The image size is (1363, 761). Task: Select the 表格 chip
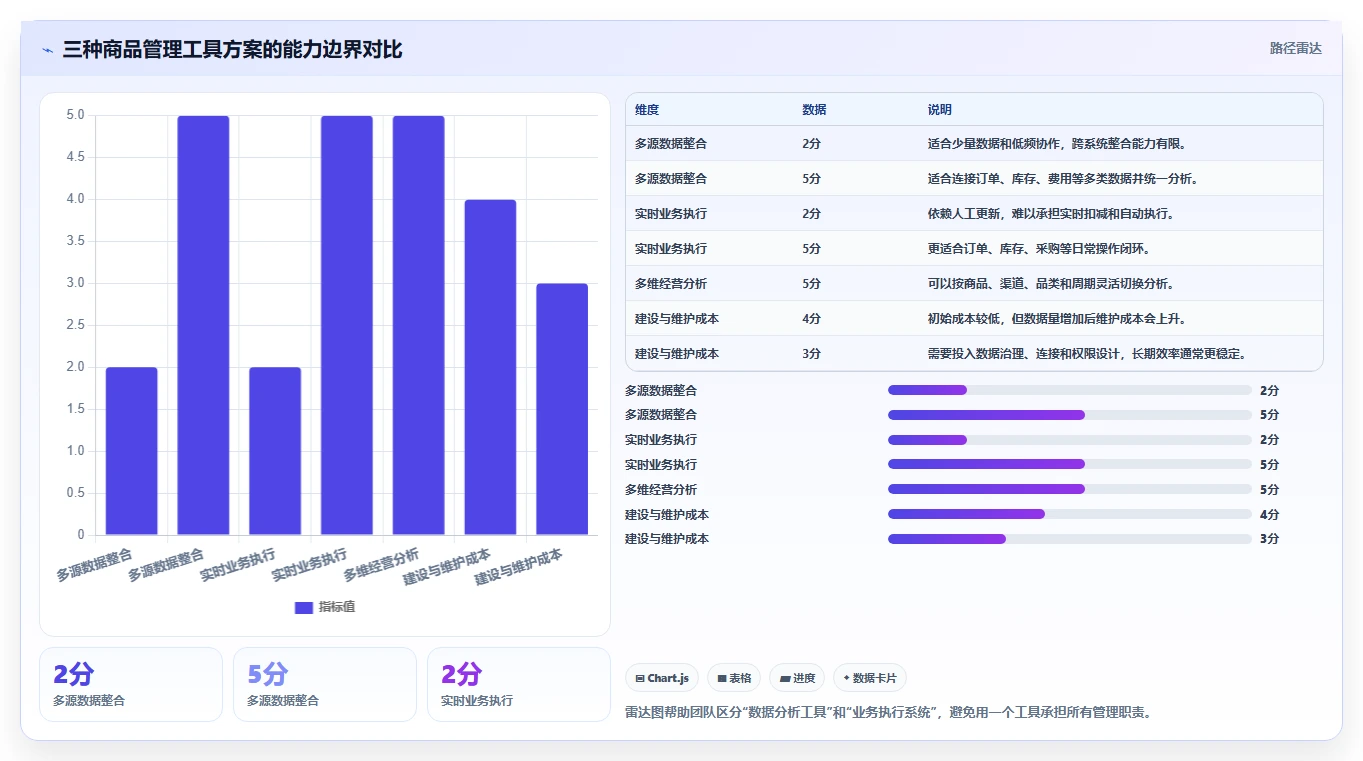click(734, 678)
